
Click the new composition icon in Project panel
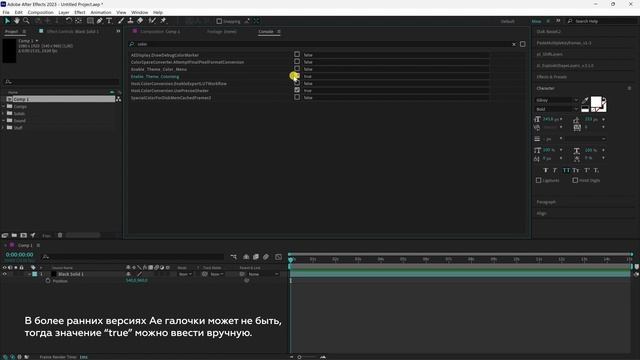[24, 235]
